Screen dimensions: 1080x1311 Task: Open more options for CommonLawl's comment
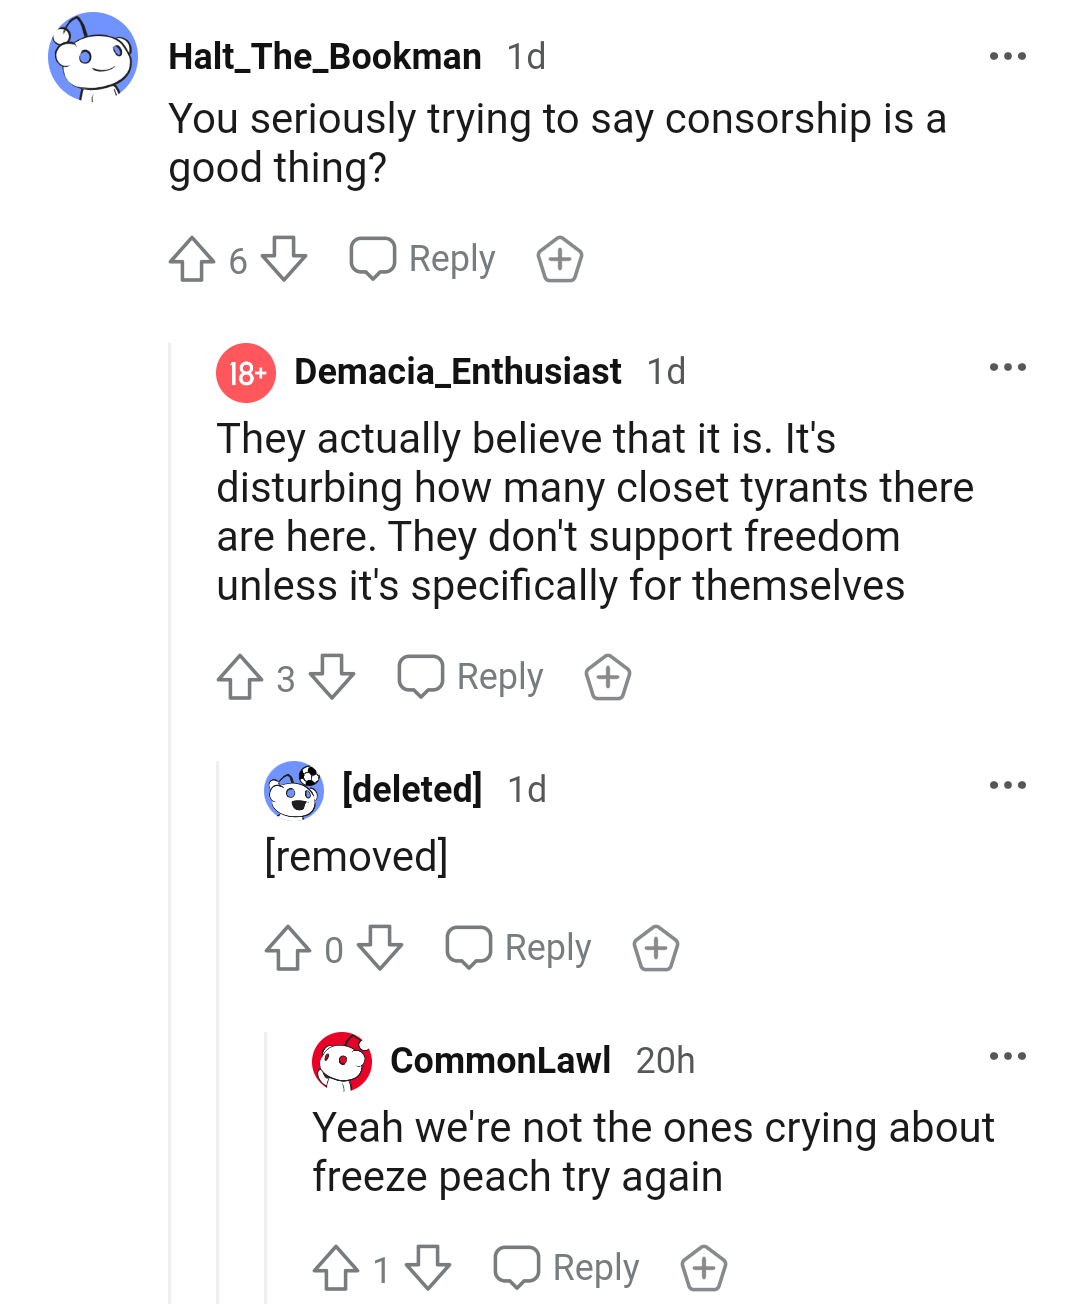tap(1008, 1056)
